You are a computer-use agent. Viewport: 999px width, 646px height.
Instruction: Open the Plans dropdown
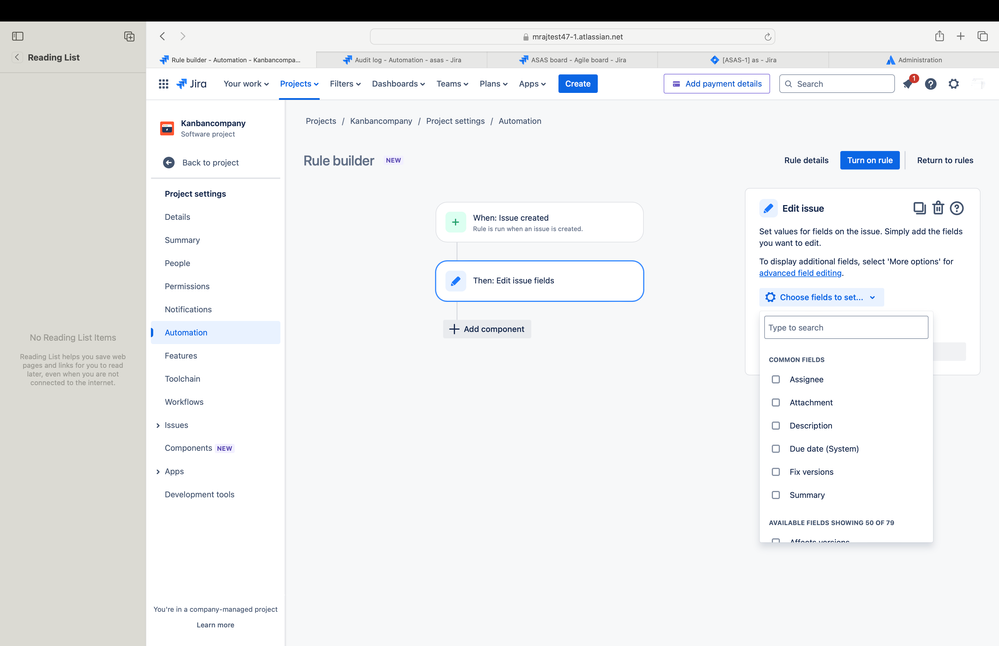coord(493,83)
